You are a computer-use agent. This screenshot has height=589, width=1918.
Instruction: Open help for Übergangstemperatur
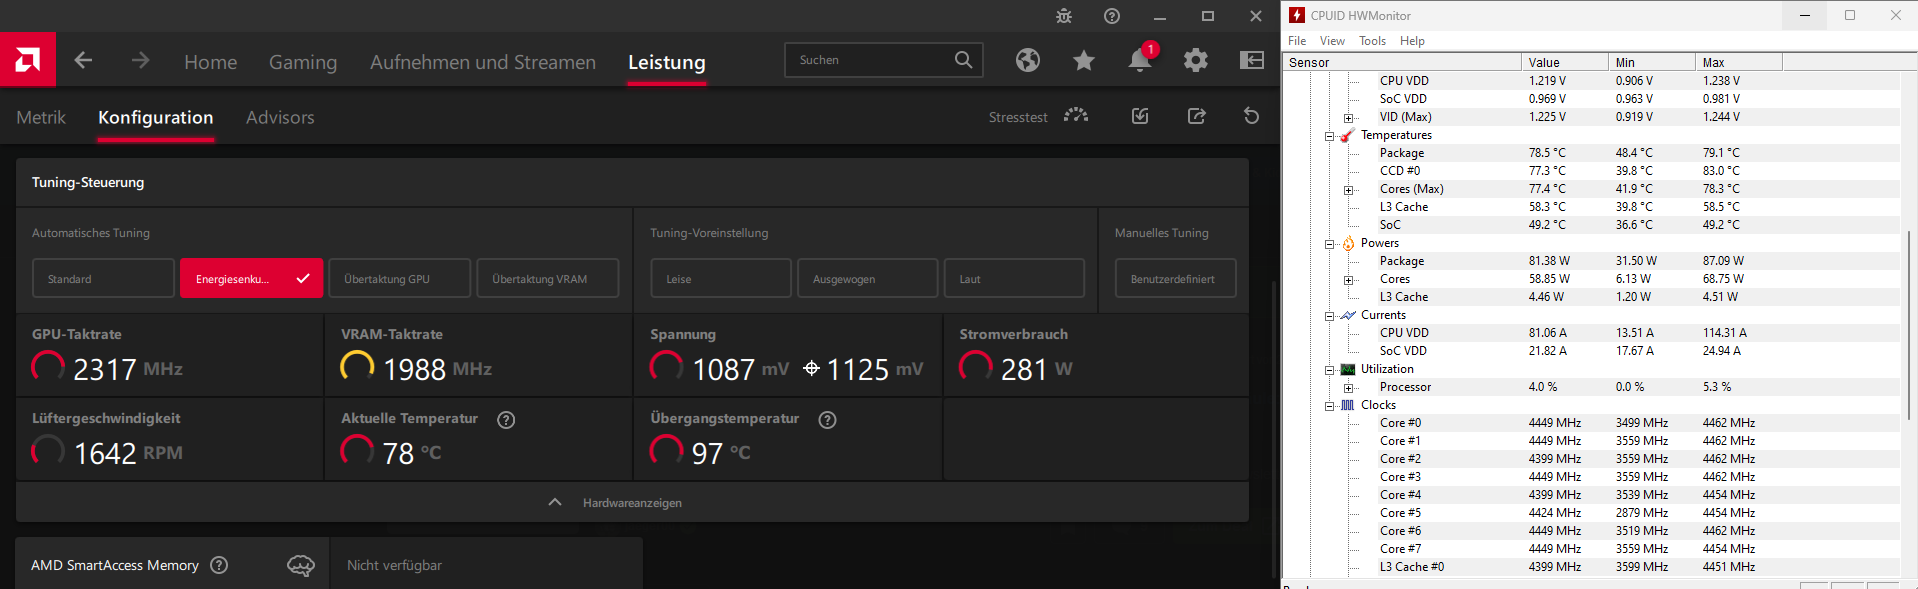827,420
